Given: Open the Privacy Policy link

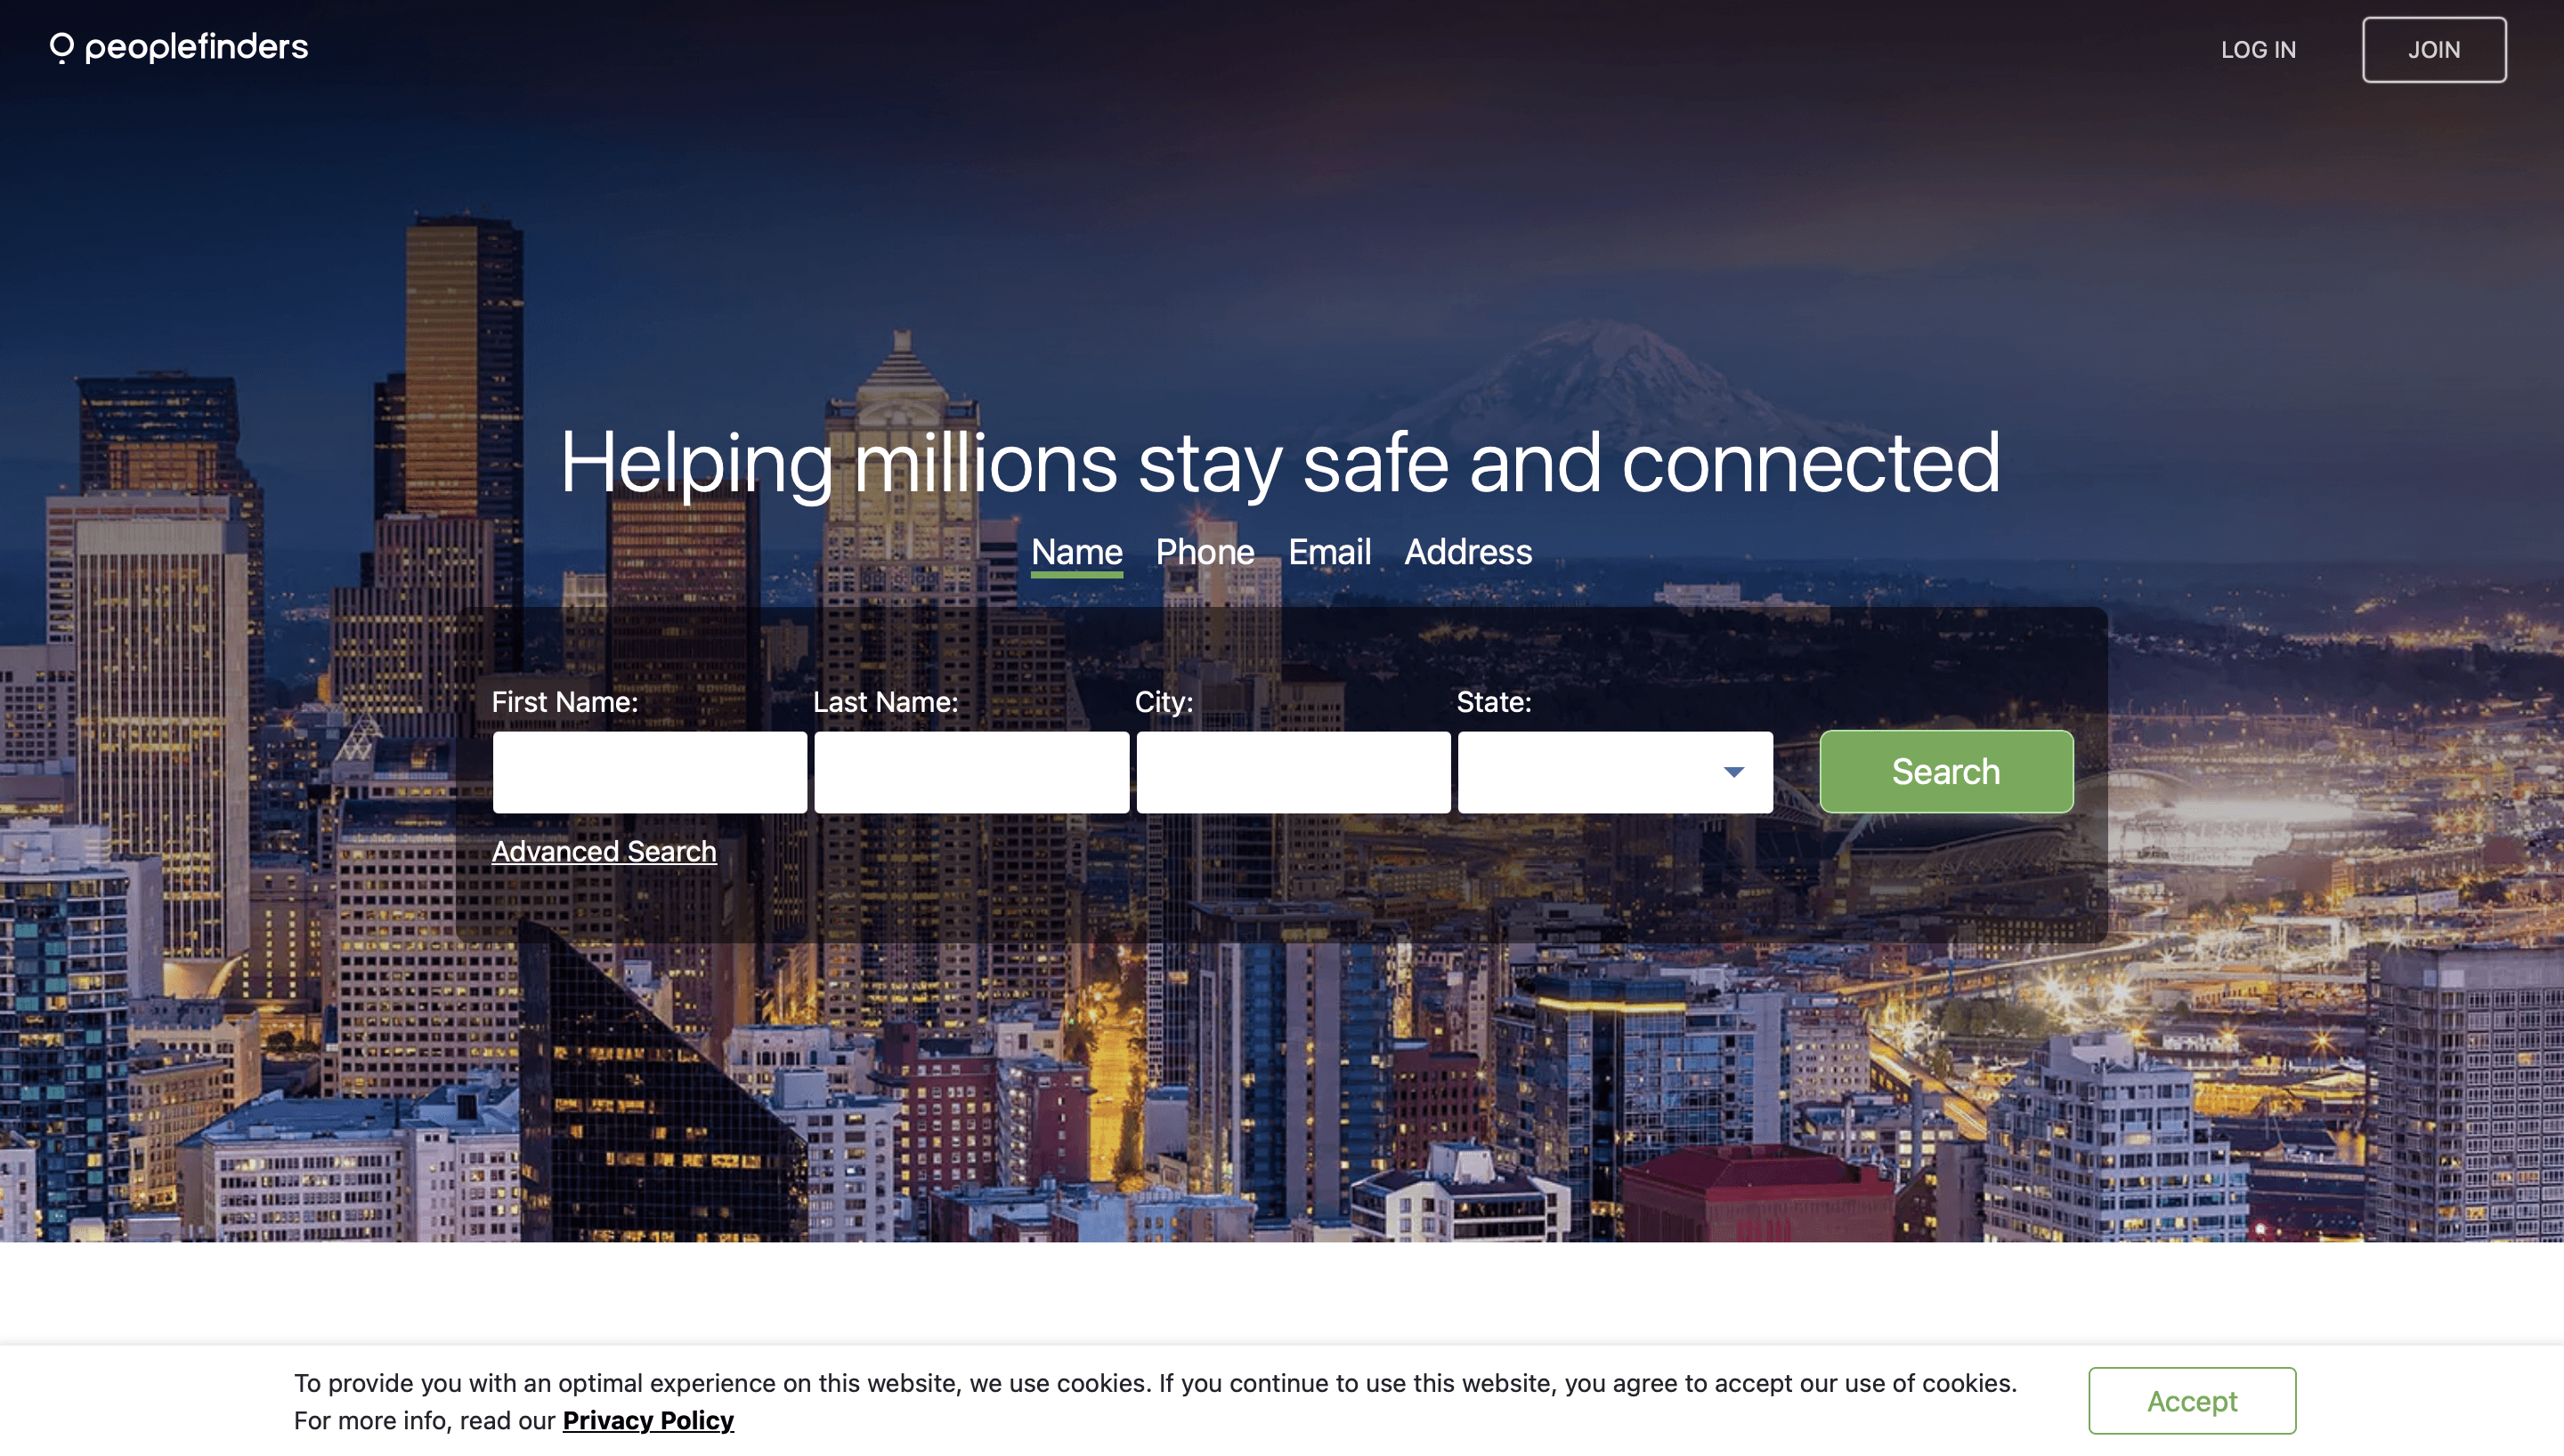Looking at the screenshot, I should pos(648,1420).
